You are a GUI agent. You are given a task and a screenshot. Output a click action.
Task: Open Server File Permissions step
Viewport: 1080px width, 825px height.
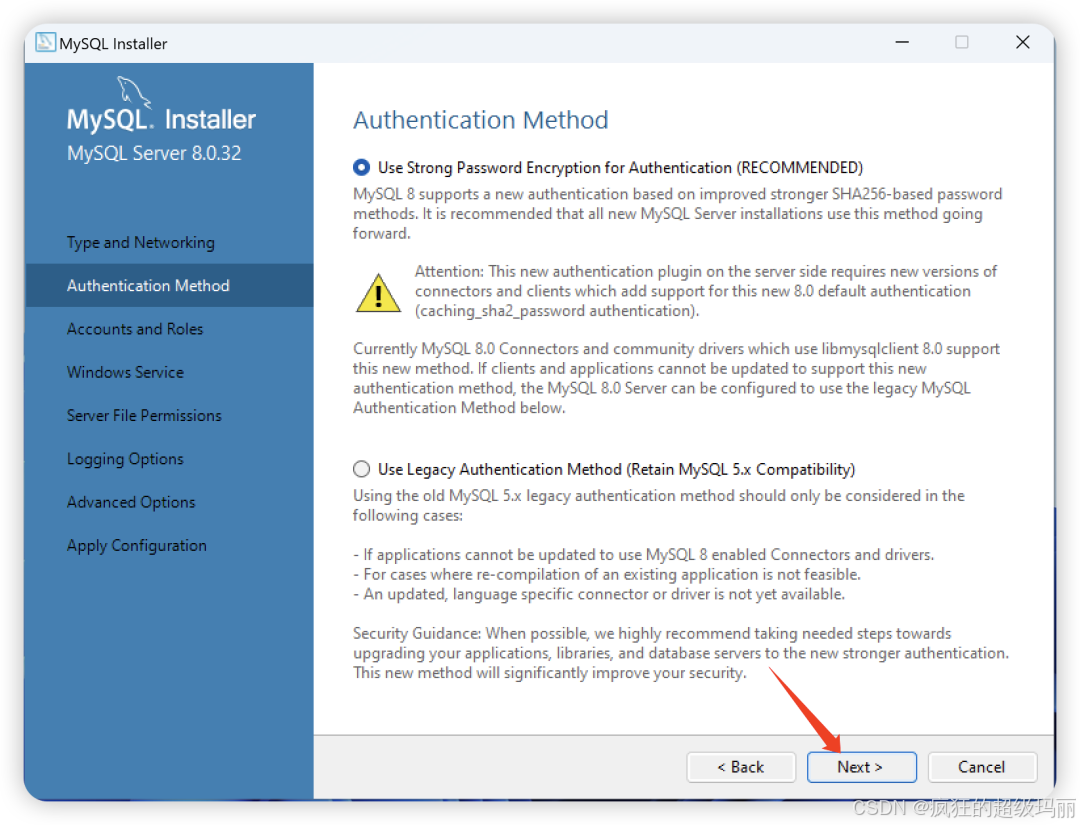pos(144,416)
